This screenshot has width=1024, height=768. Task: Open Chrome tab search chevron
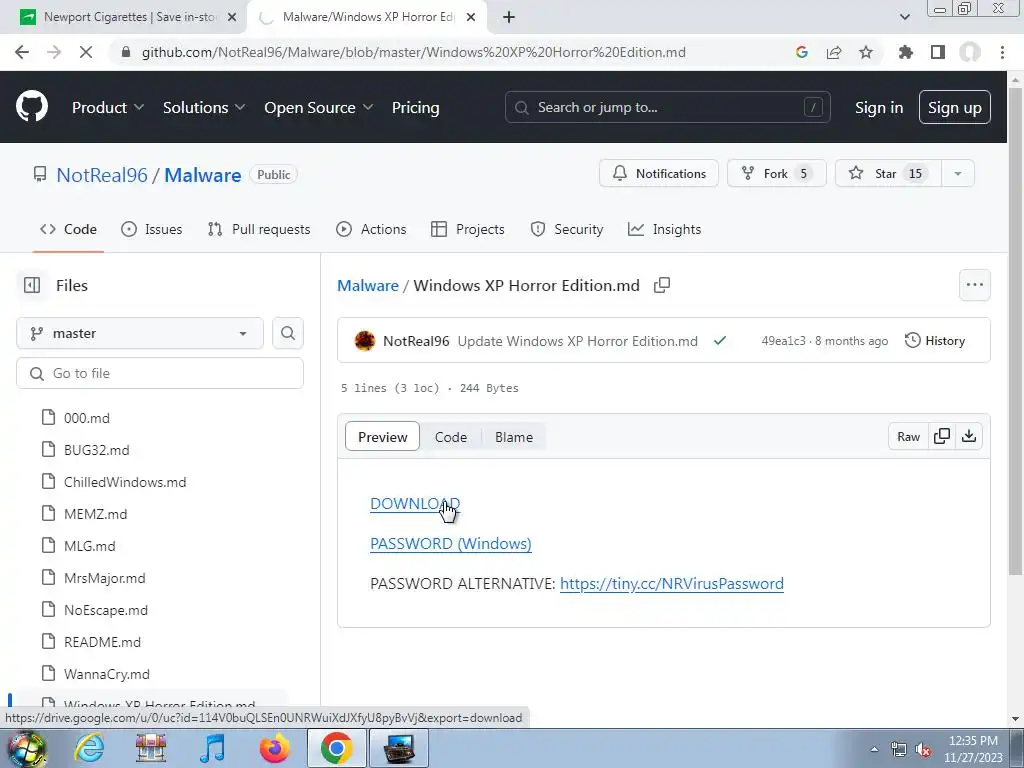tap(904, 17)
